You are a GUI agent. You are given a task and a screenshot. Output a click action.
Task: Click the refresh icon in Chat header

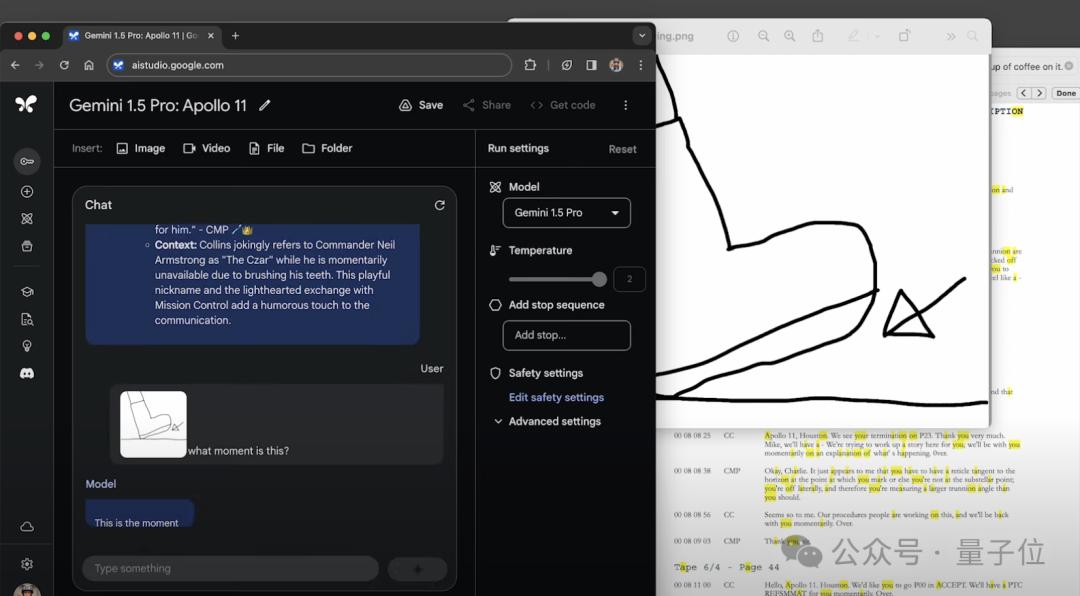tap(439, 205)
